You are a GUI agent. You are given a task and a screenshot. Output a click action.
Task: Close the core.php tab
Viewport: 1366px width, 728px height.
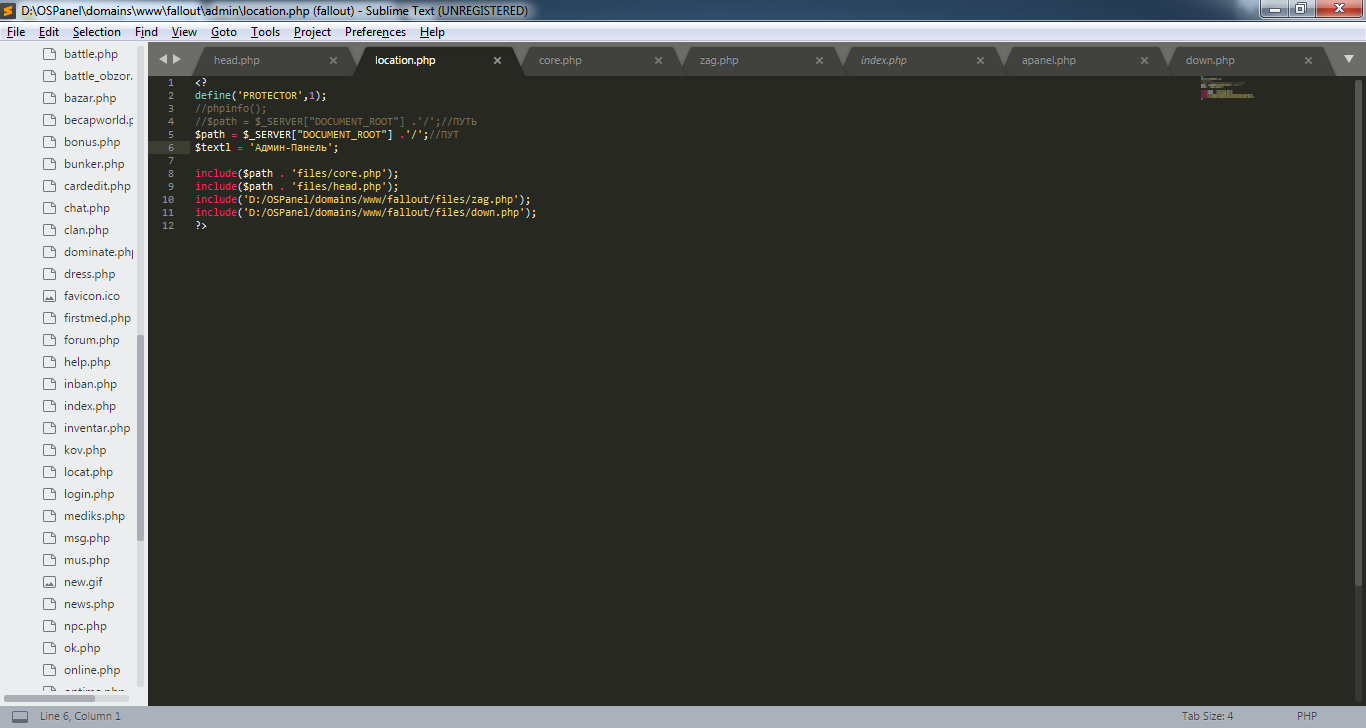658,60
